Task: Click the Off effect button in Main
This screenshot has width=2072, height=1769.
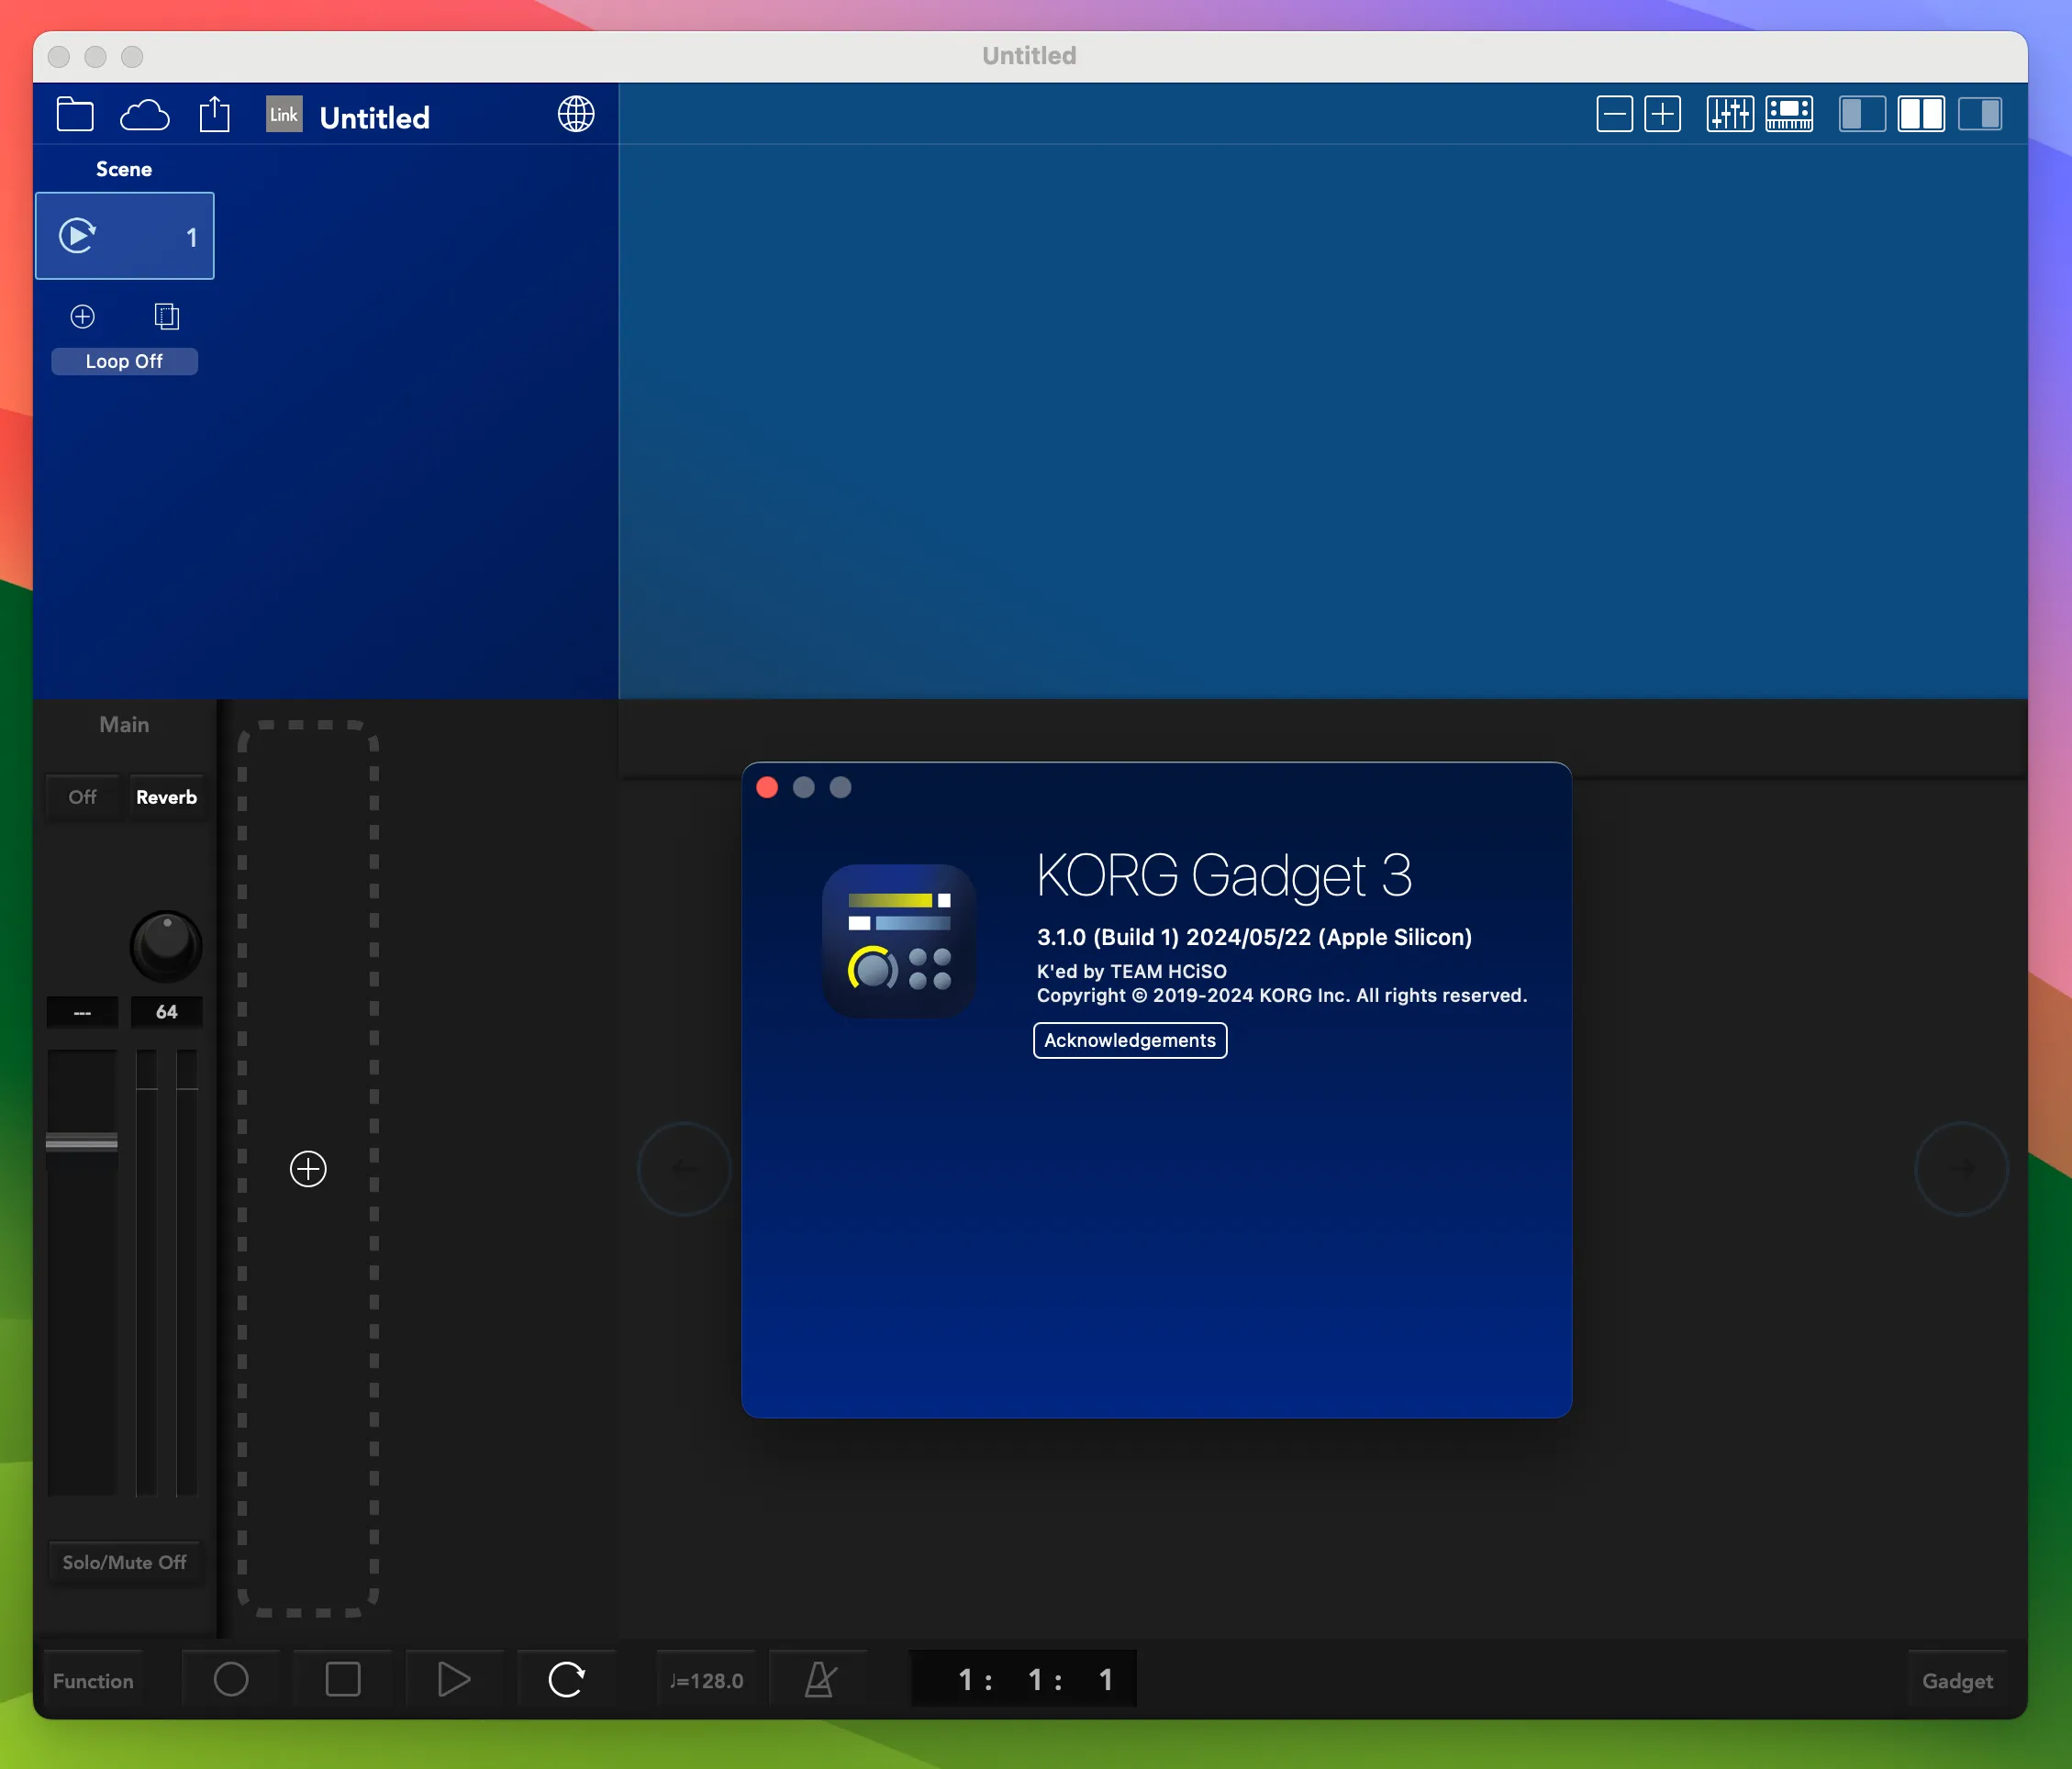Action: pos(82,797)
